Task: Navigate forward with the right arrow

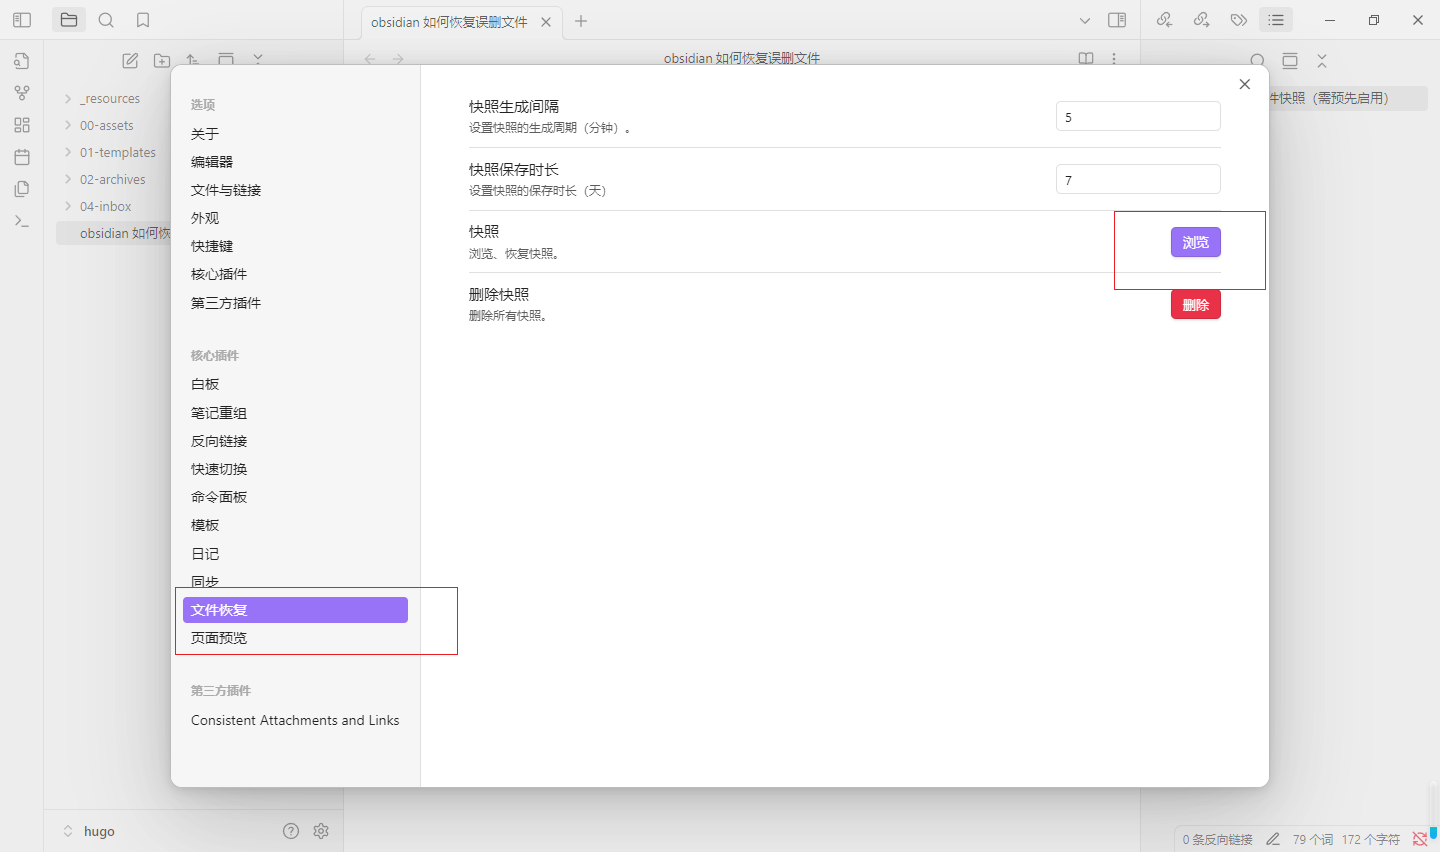Action: coord(398,59)
